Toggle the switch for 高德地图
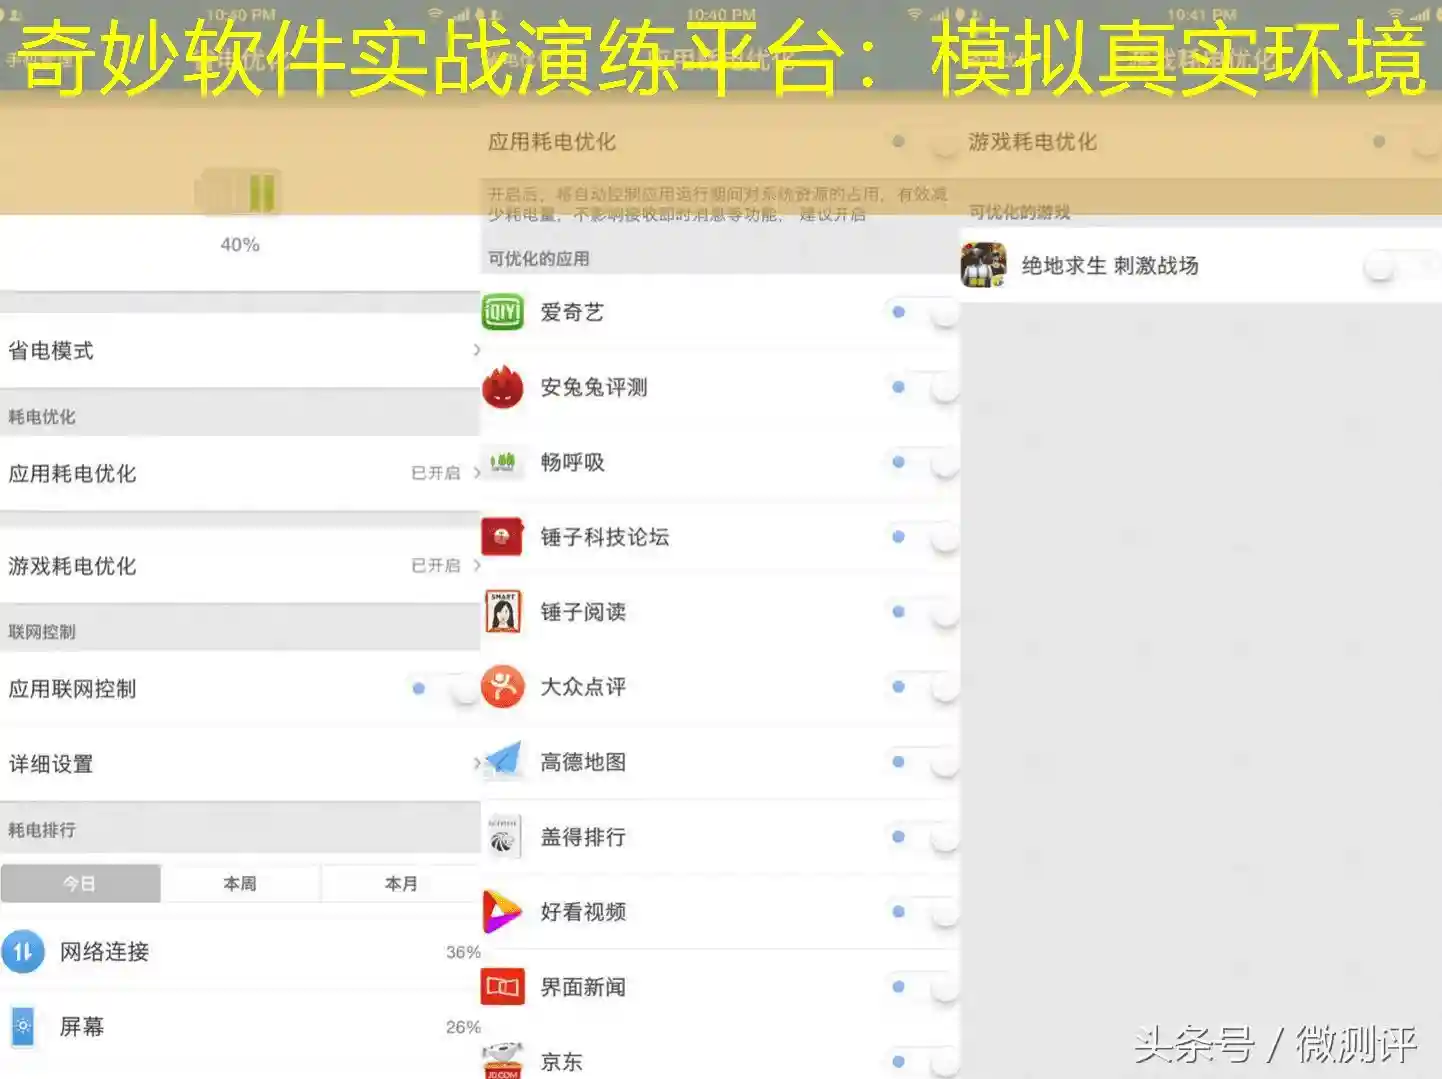The image size is (1442, 1079). tap(925, 763)
